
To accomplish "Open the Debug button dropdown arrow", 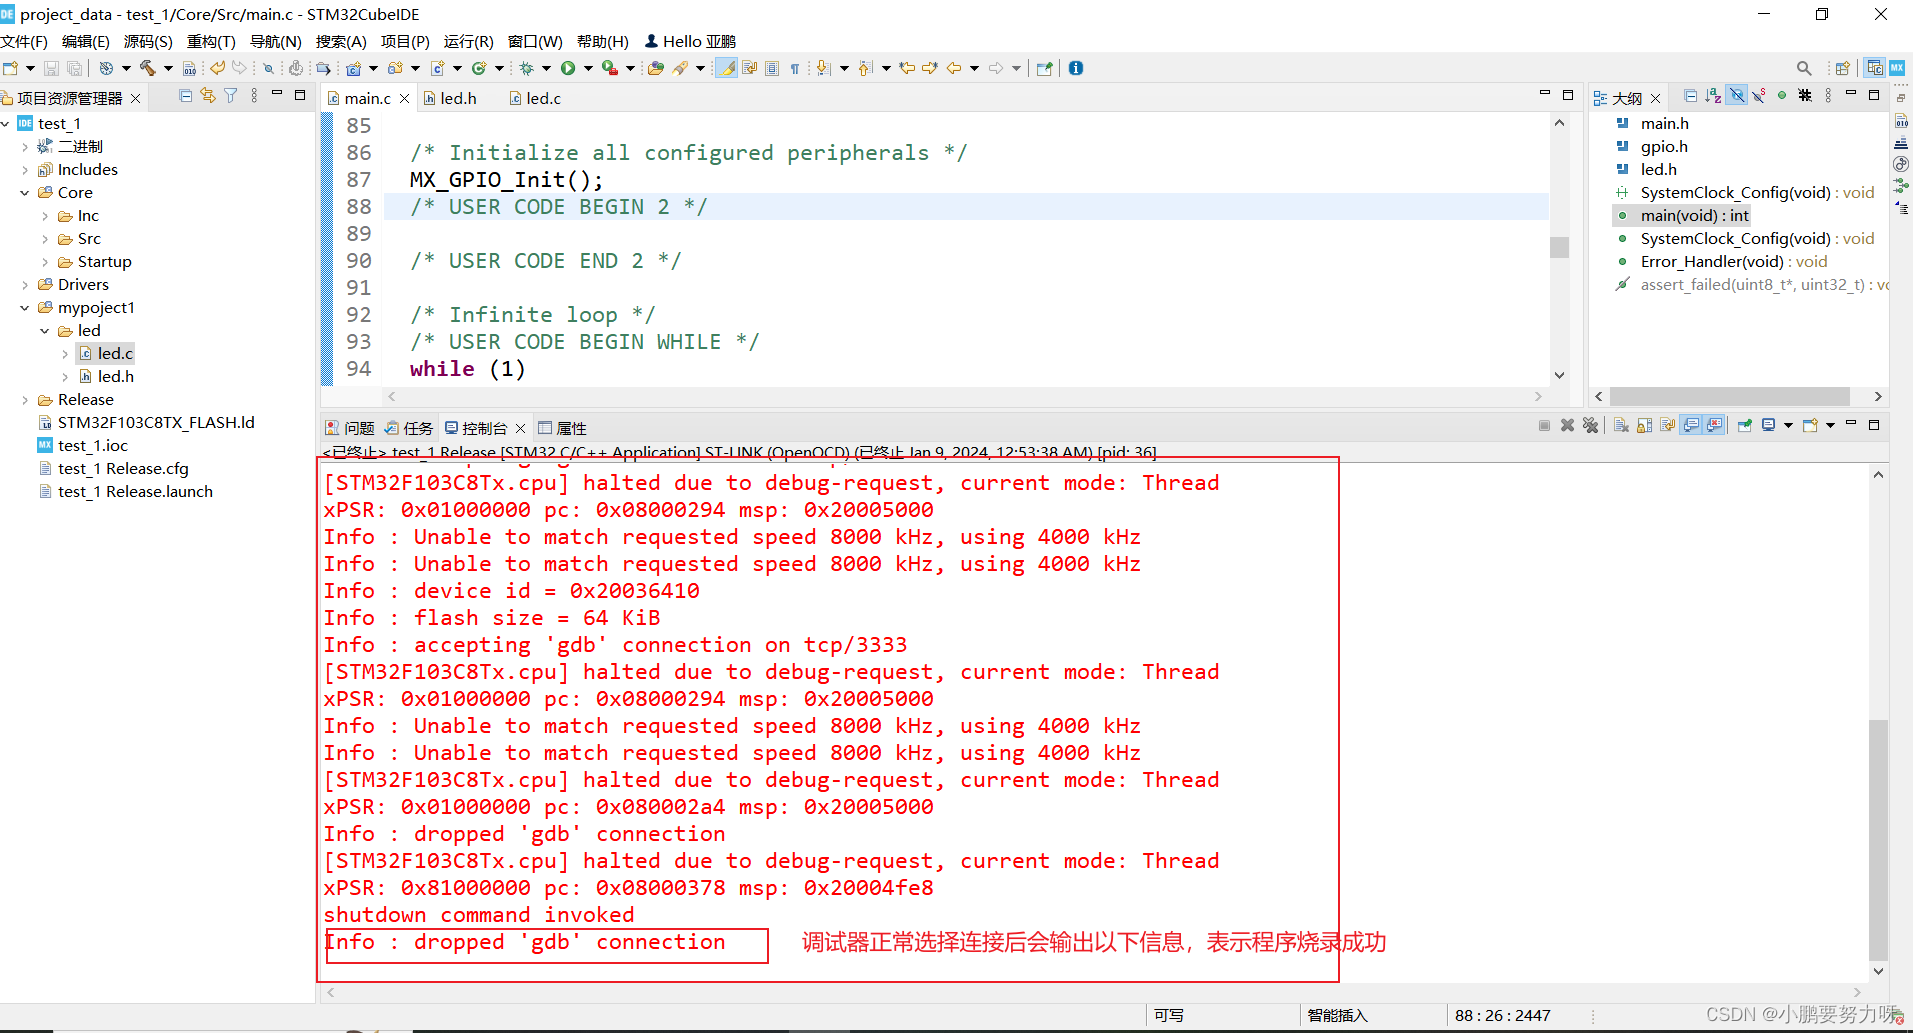I will tap(546, 68).
